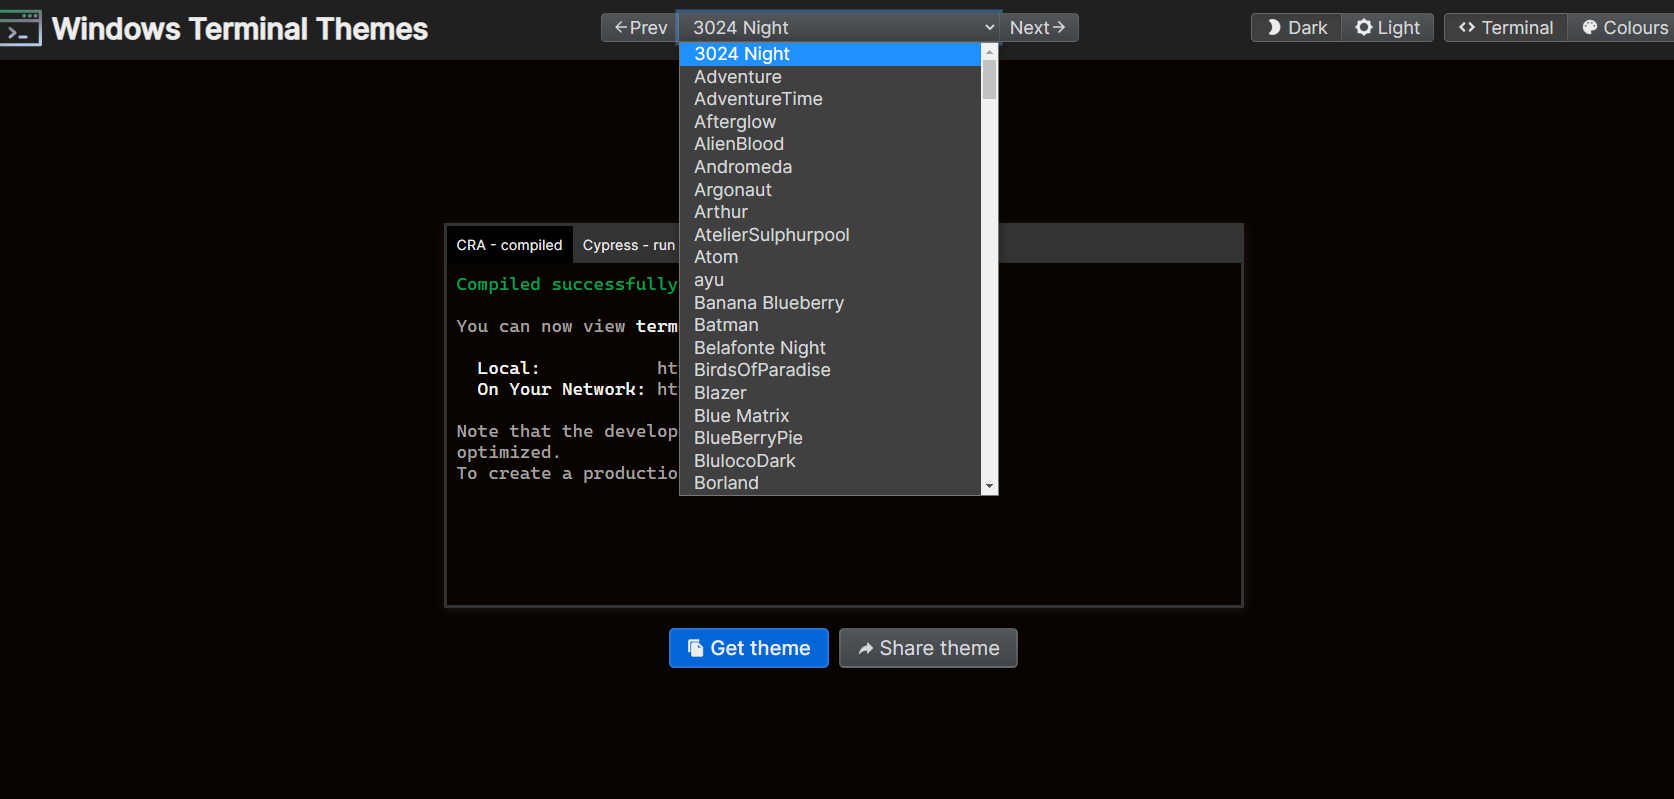Switch to Dark mode
1674x799 pixels.
[x=1296, y=28]
